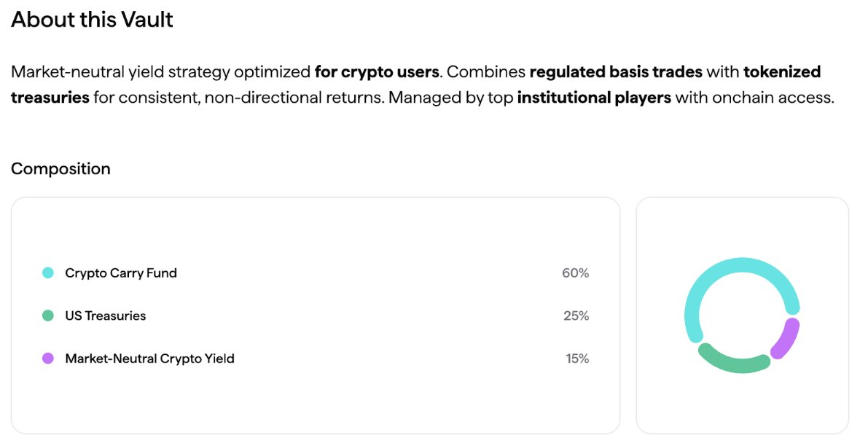The image size is (860, 446).
Task: Click the purple segment of the donut chart
Action: tap(786, 338)
